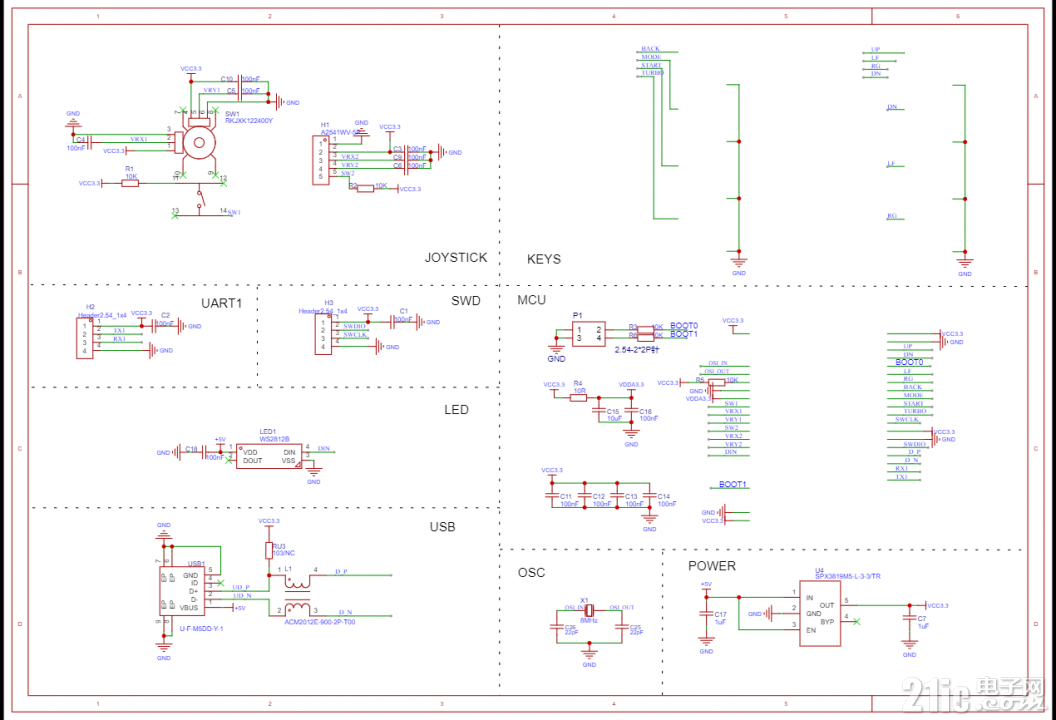Click BOOT1 label beside P1 header
1056x720 pixels.
pos(684,334)
